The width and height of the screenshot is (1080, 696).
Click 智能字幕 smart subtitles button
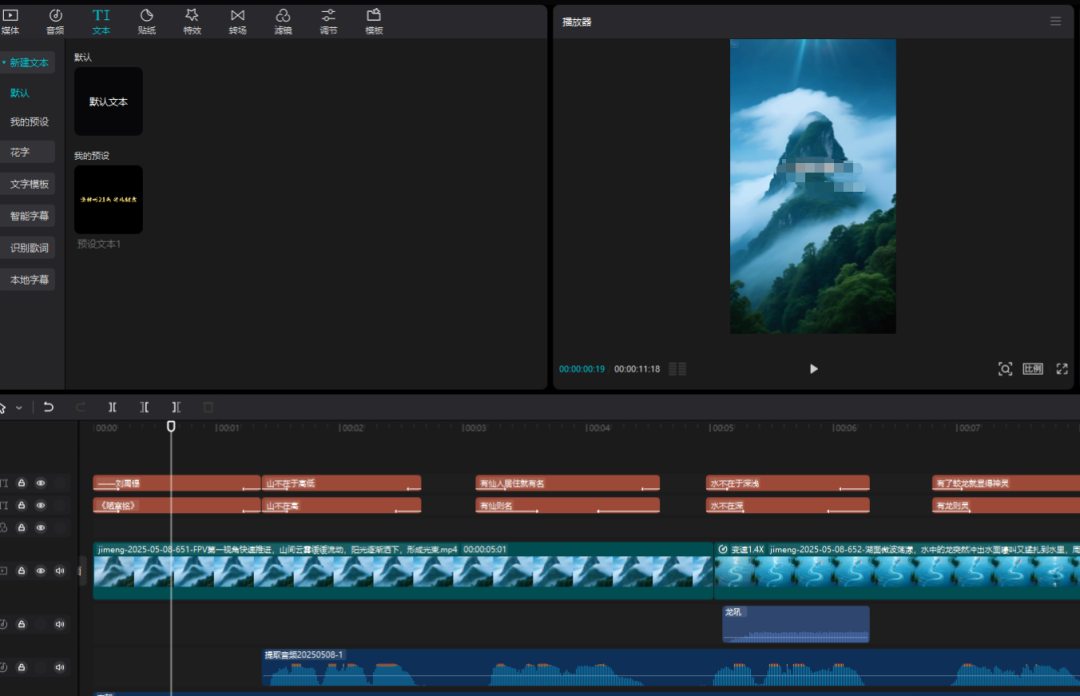tap(29, 215)
